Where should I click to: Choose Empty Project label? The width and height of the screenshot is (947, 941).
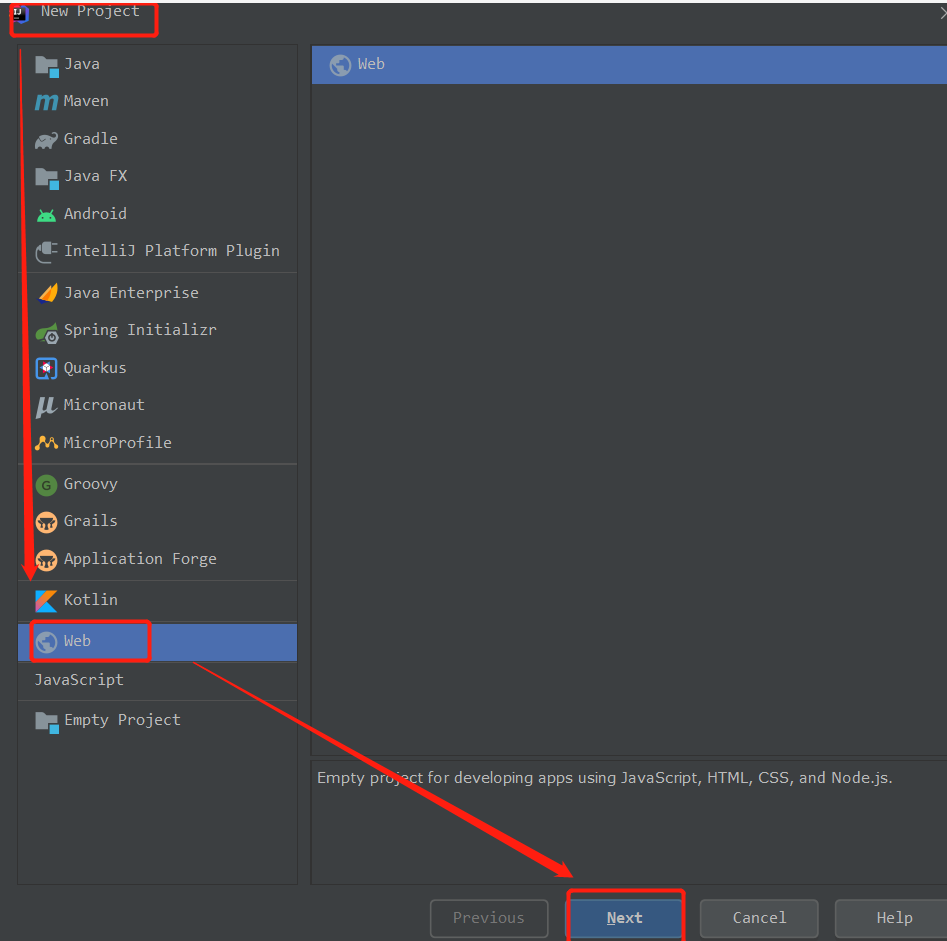pos(123,720)
